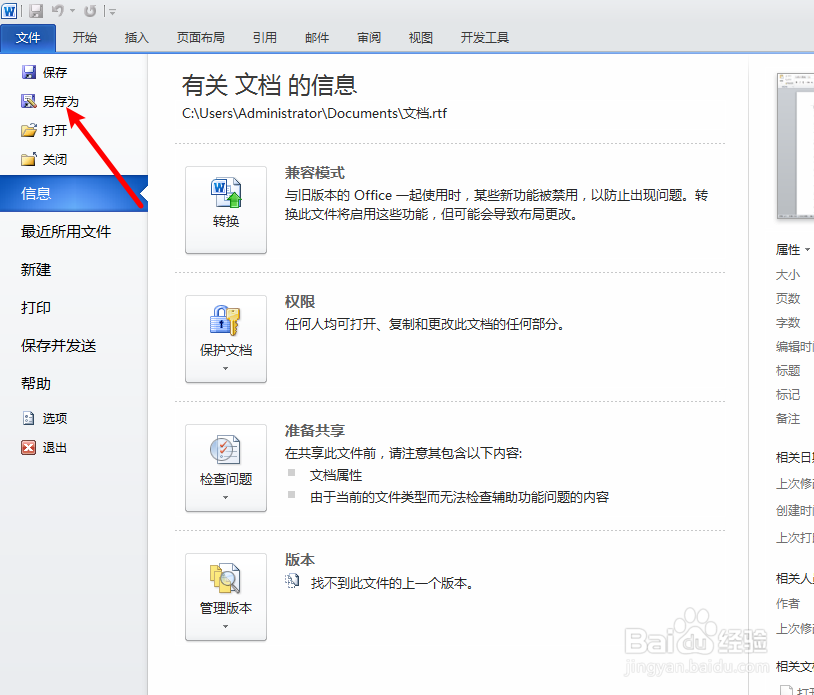This screenshot has height=695, width=814.
Task: Click the red 退出 icon
Action: (x=29, y=447)
